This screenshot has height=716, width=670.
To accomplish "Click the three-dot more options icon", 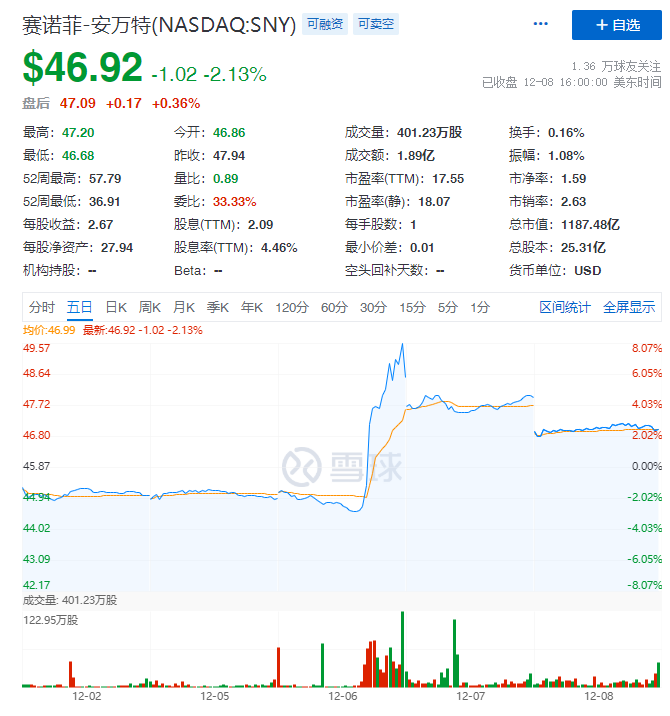I will click(x=541, y=24).
